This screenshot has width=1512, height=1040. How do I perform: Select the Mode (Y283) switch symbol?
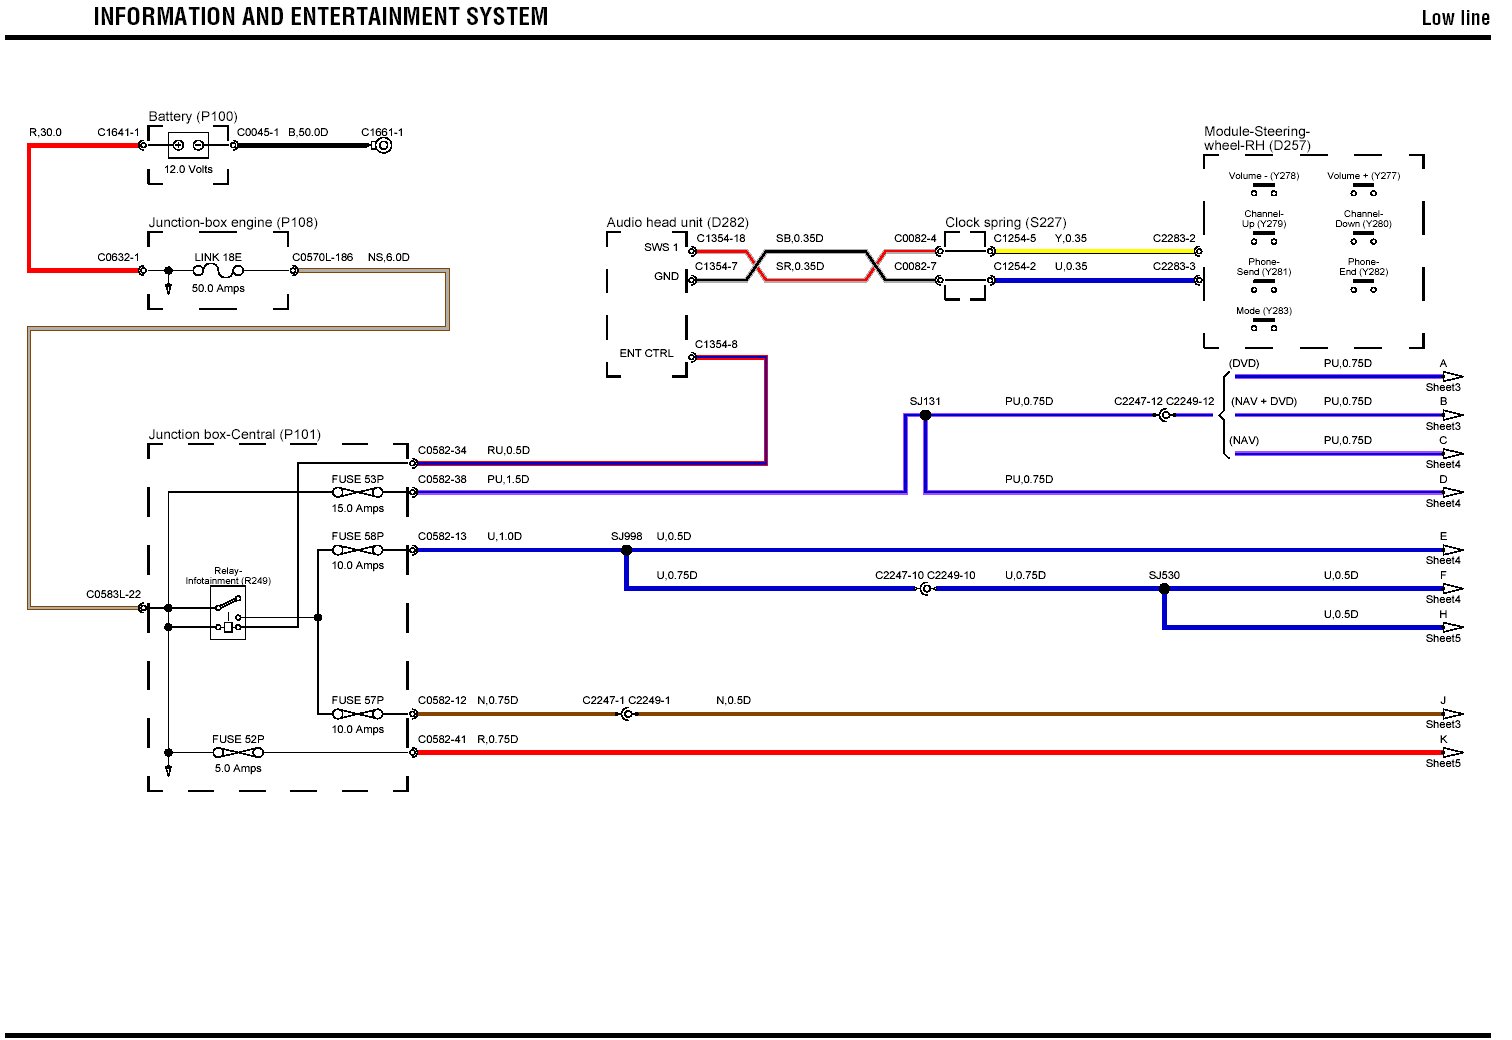[1264, 324]
